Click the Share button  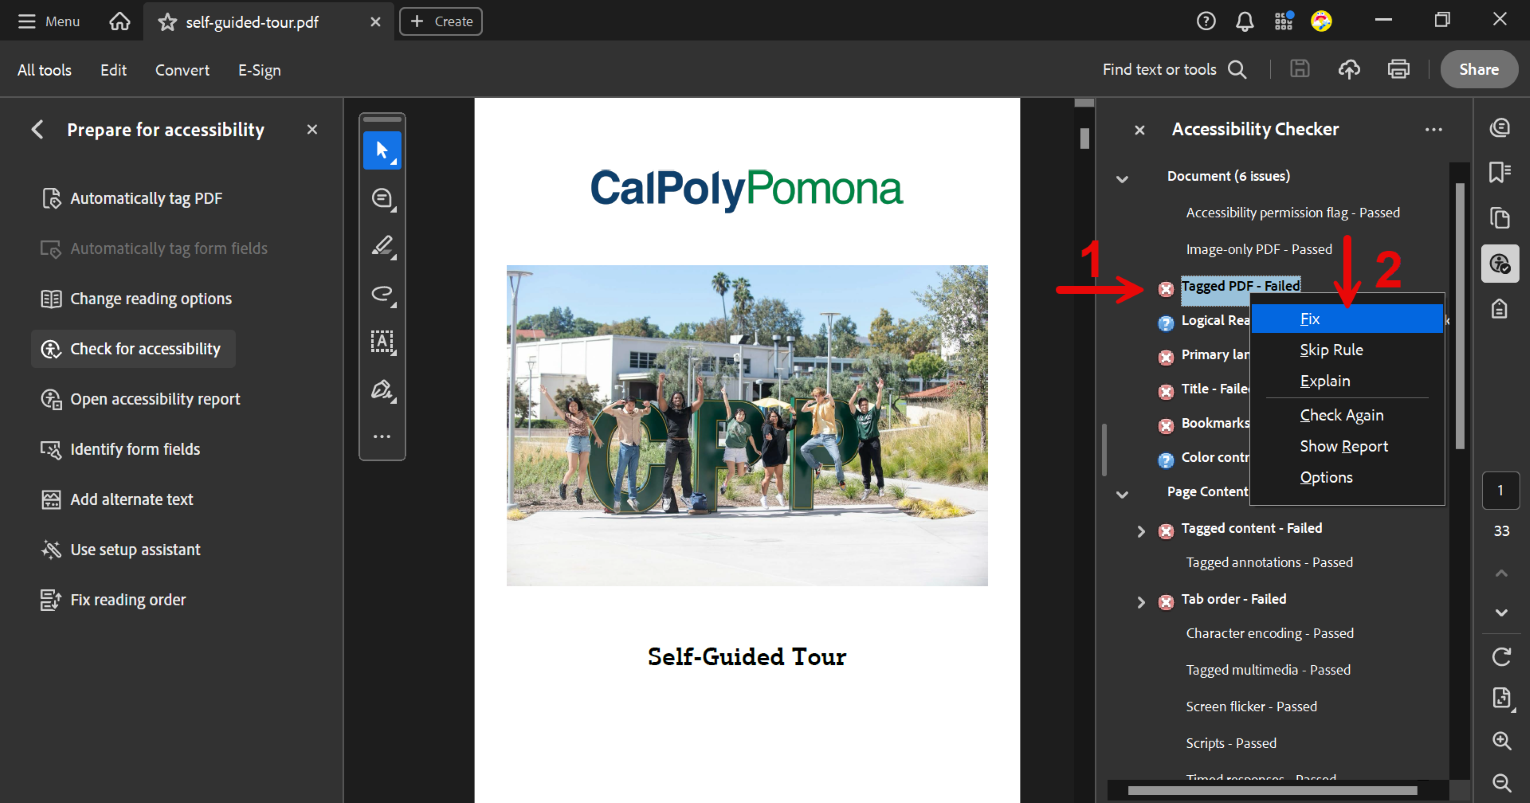coord(1478,69)
